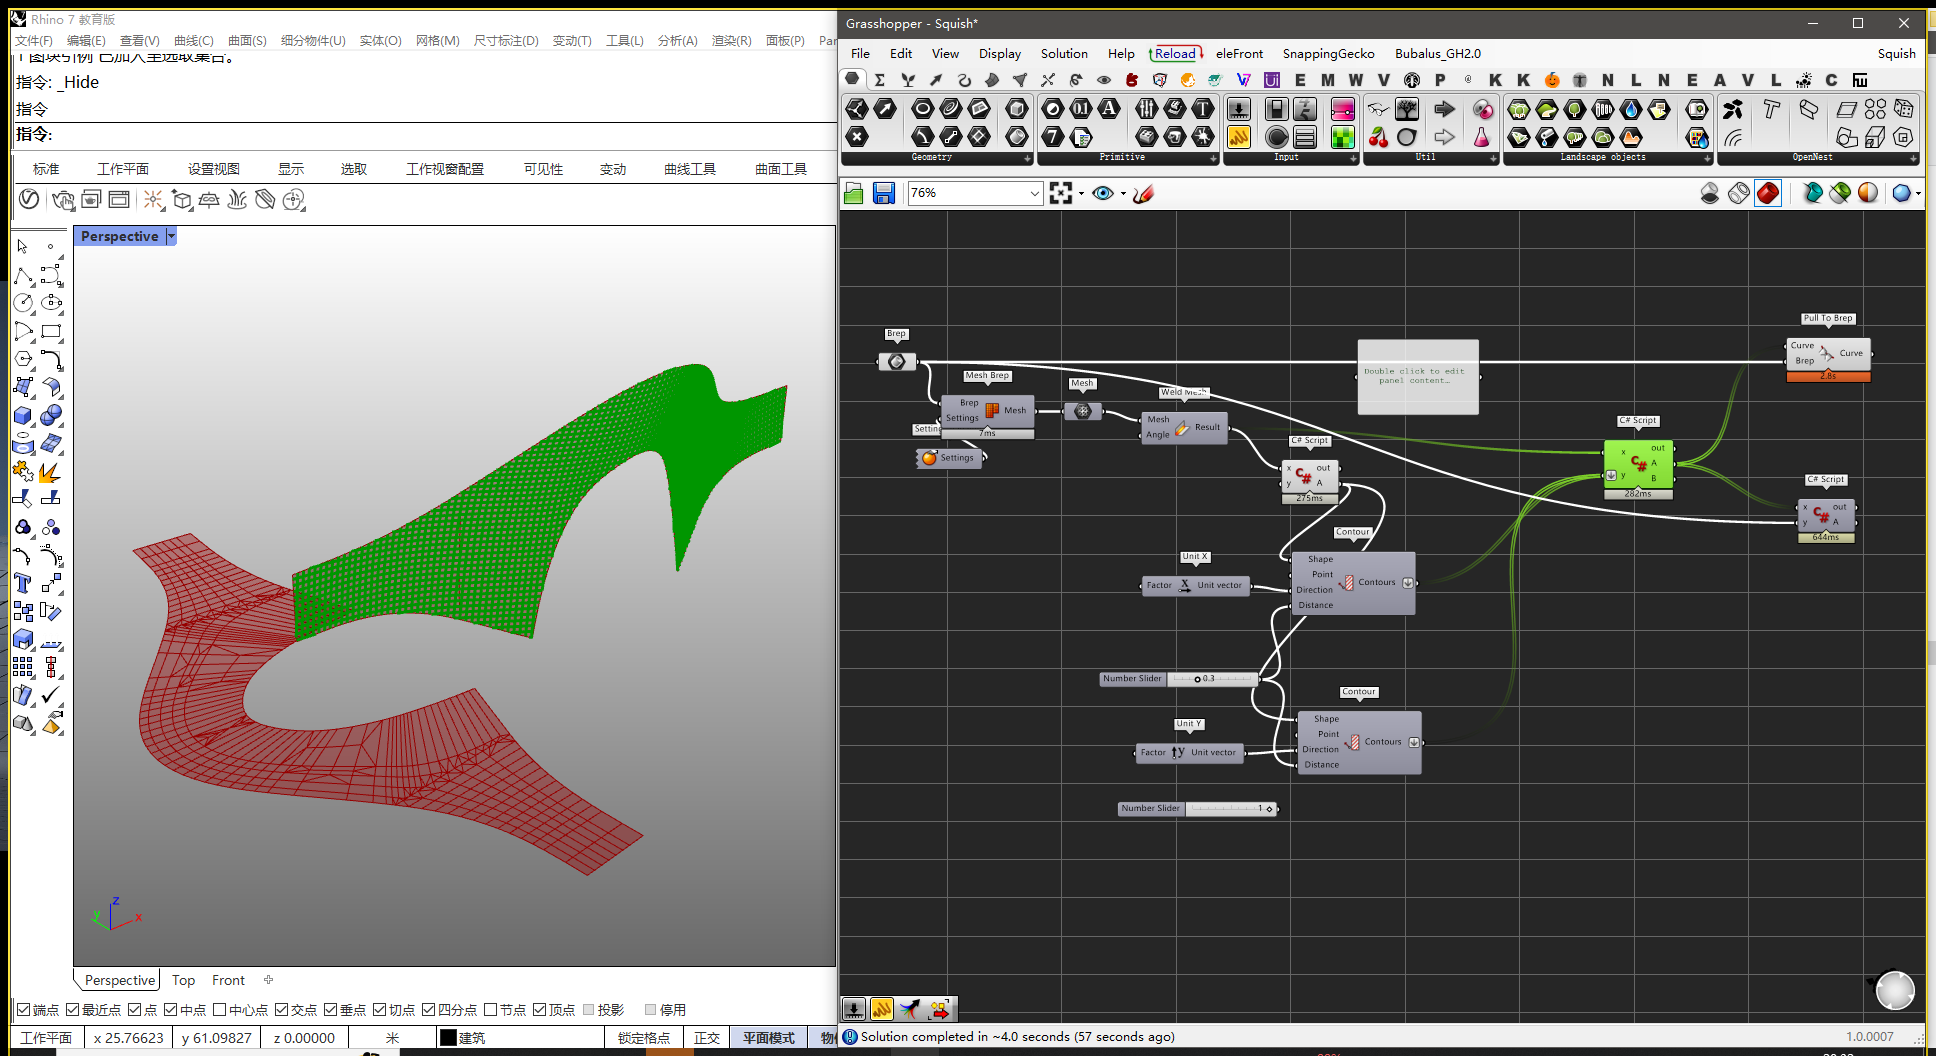Image resolution: width=1936 pixels, height=1056 pixels.
Task: Toggle 交点 osnap checkbox
Action: click(x=282, y=1010)
